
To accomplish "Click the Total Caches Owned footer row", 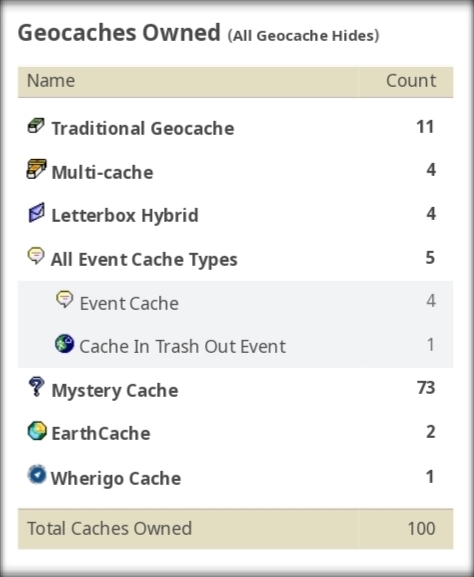I will pos(236,529).
